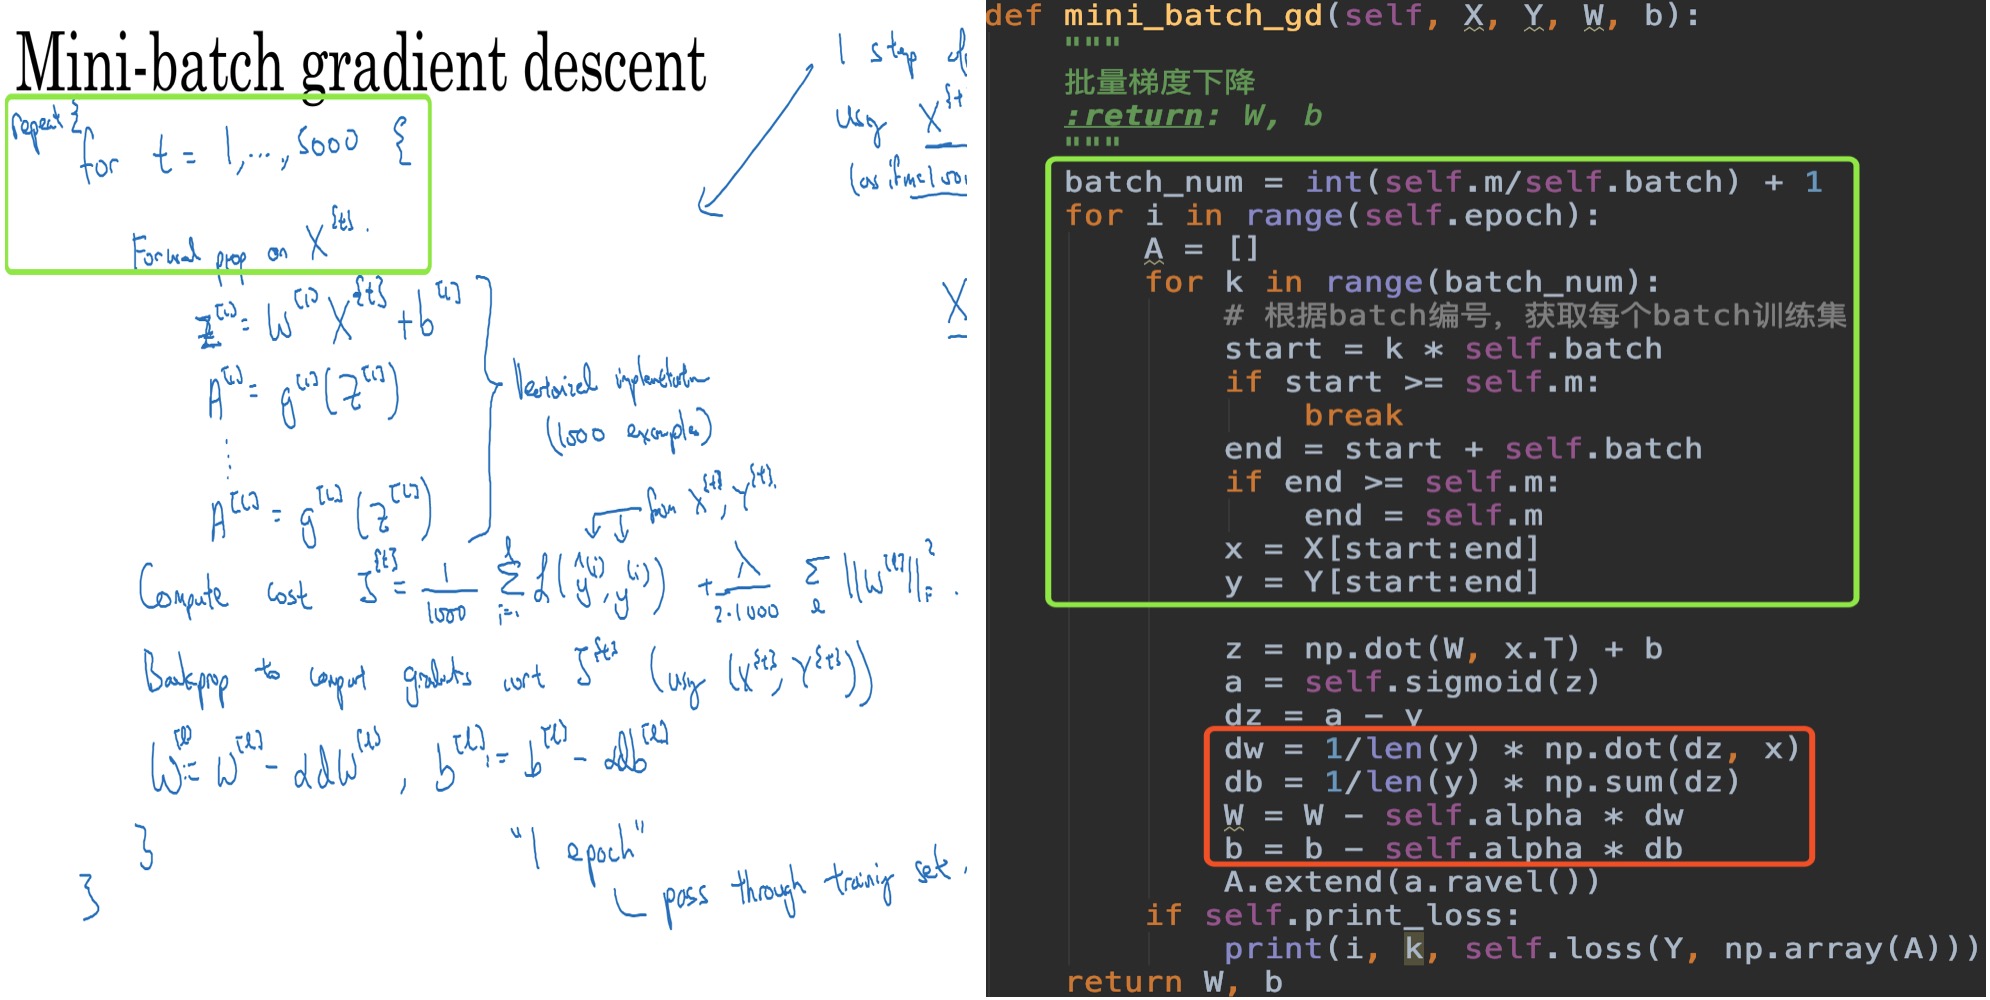Click the 'if end >= self.m:' line
The height and width of the screenshot is (1000, 1990).
1392,482
